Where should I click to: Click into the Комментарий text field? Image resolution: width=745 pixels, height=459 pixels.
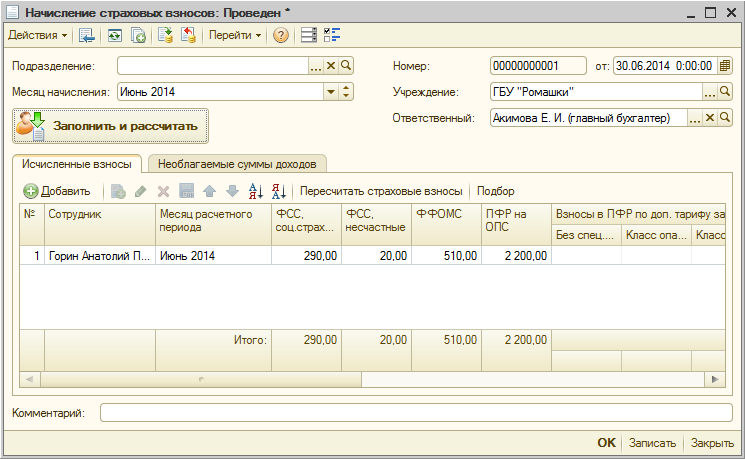click(416, 412)
